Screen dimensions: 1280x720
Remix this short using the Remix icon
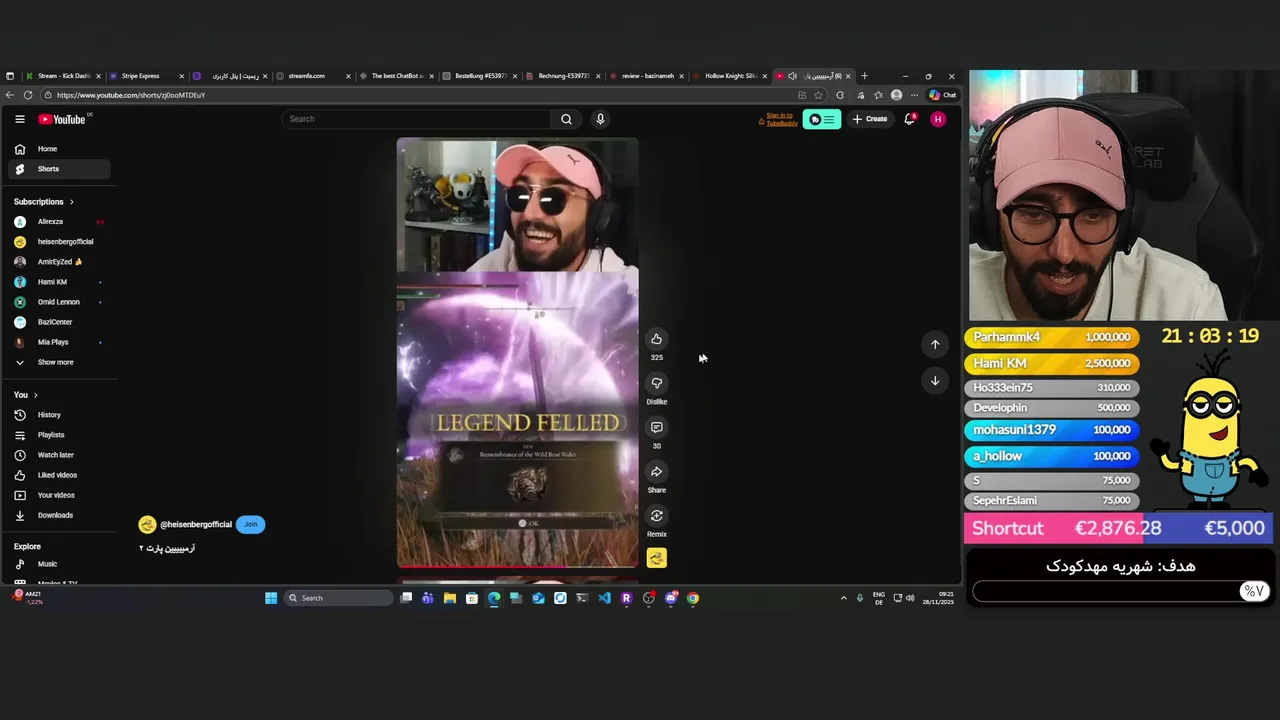coord(656,515)
